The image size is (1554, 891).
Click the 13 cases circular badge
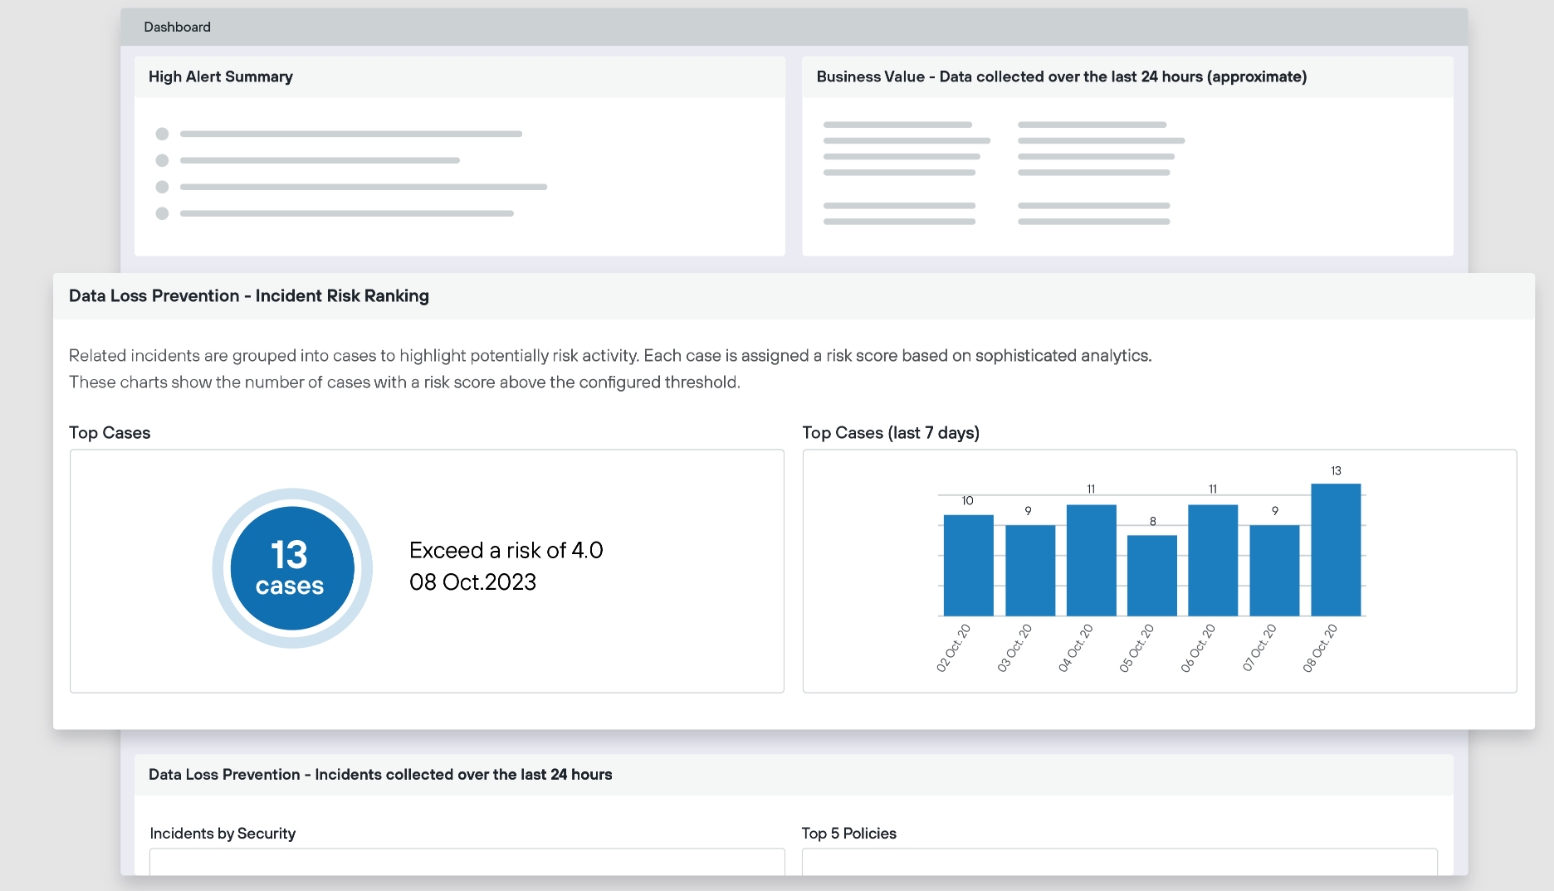(292, 568)
